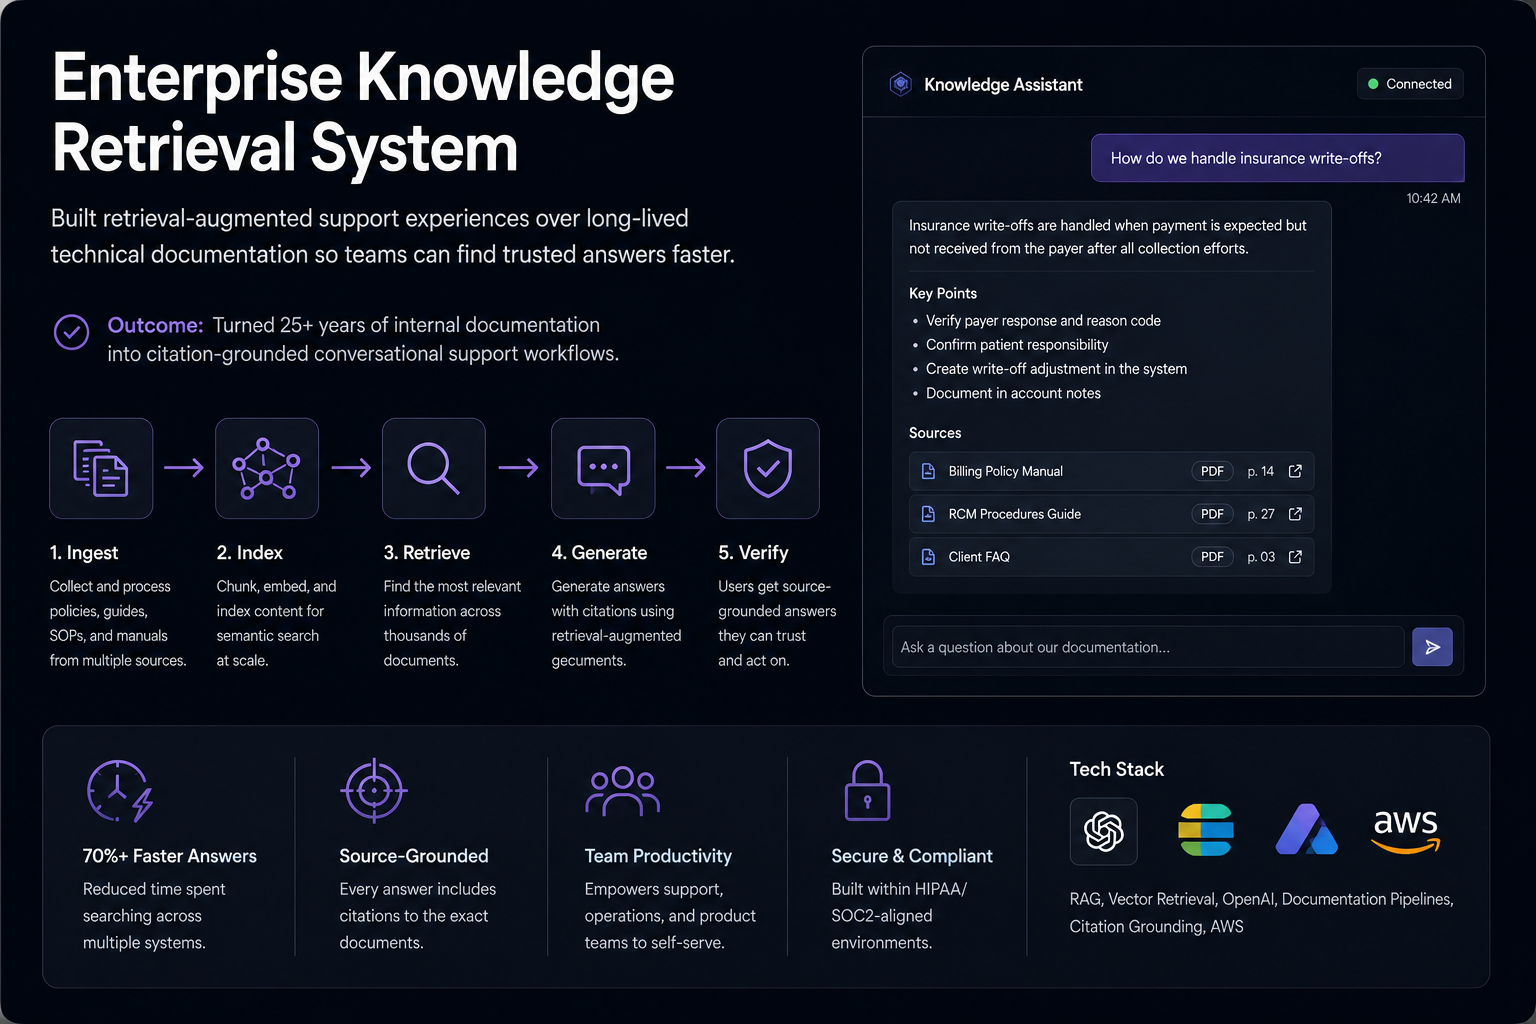Image resolution: width=1536 pixels, height=1024 pixels.
Task: Click the Ingest documents icon
Action: pyautogui.click(x=101, y=468)
